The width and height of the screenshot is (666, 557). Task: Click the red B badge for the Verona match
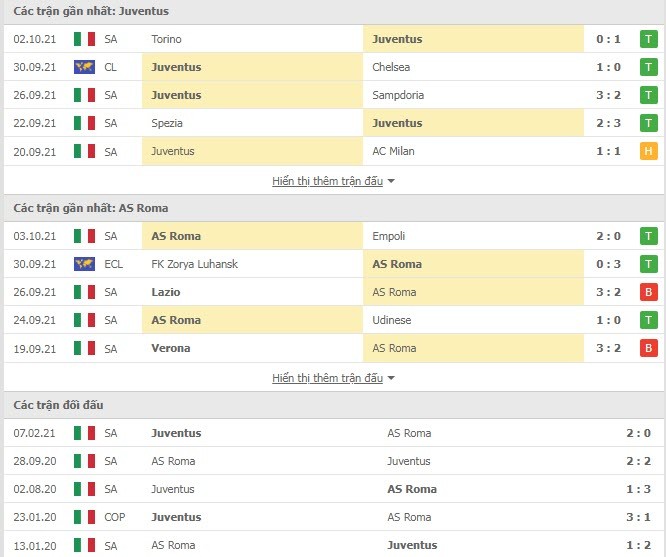[x=649, y=348]
